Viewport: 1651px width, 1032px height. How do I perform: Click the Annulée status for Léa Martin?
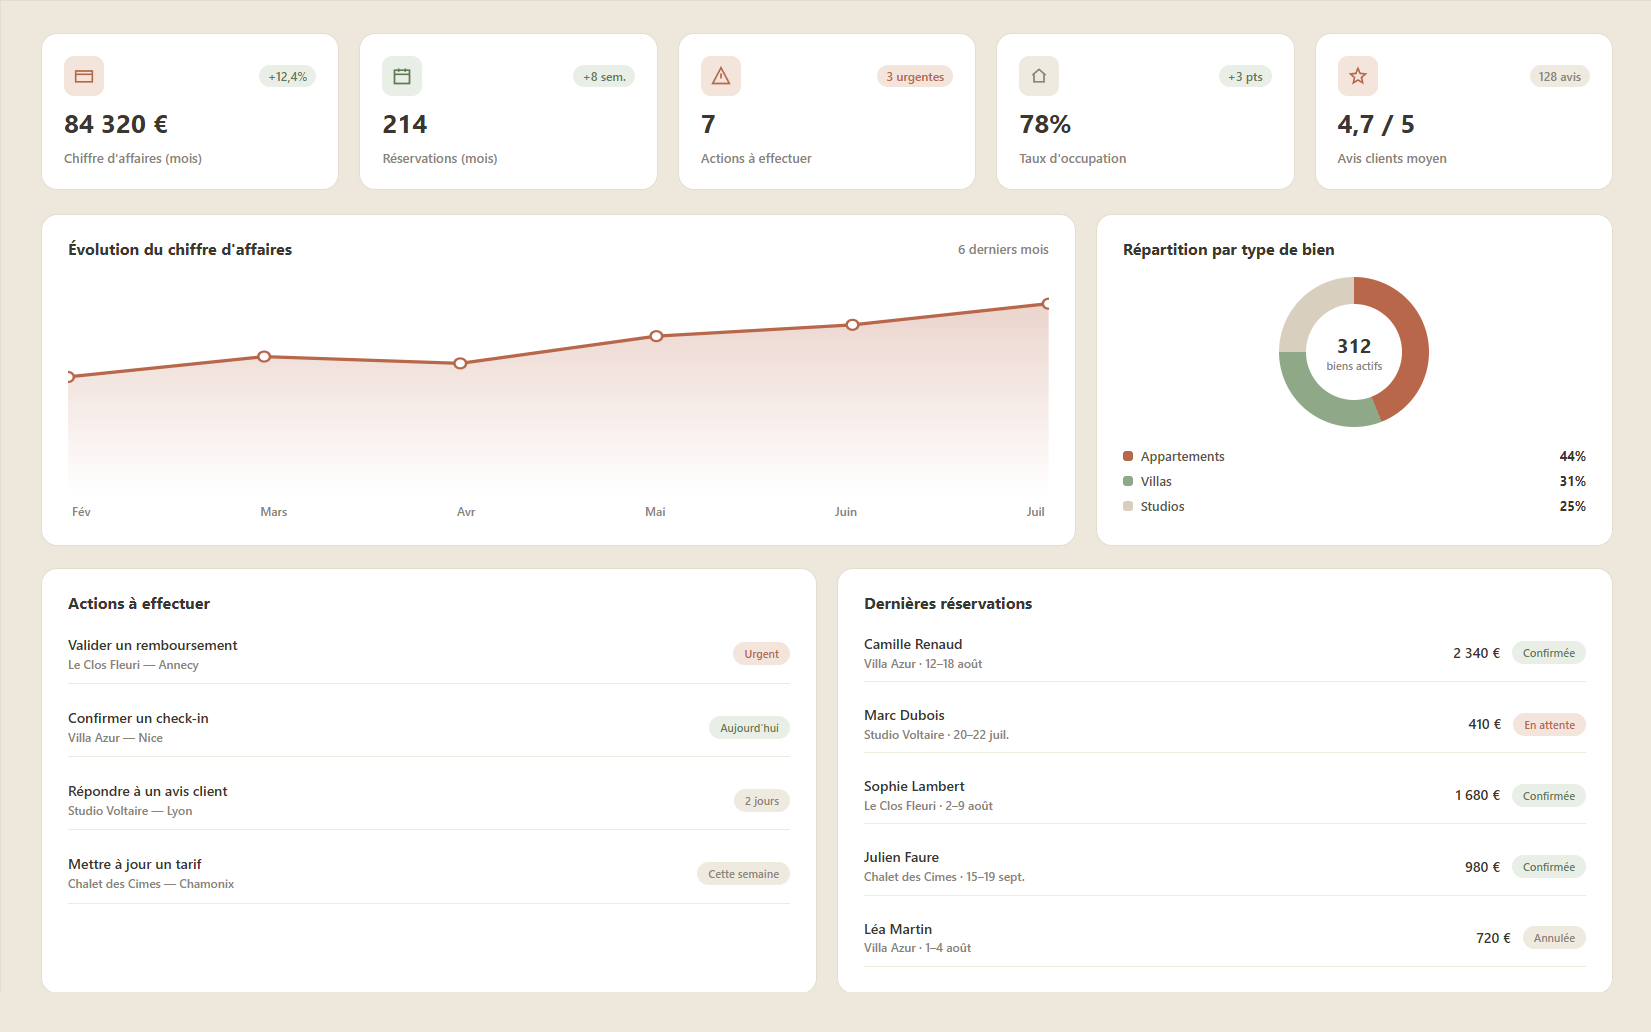pyautogui.click(x=1554, y=938)
